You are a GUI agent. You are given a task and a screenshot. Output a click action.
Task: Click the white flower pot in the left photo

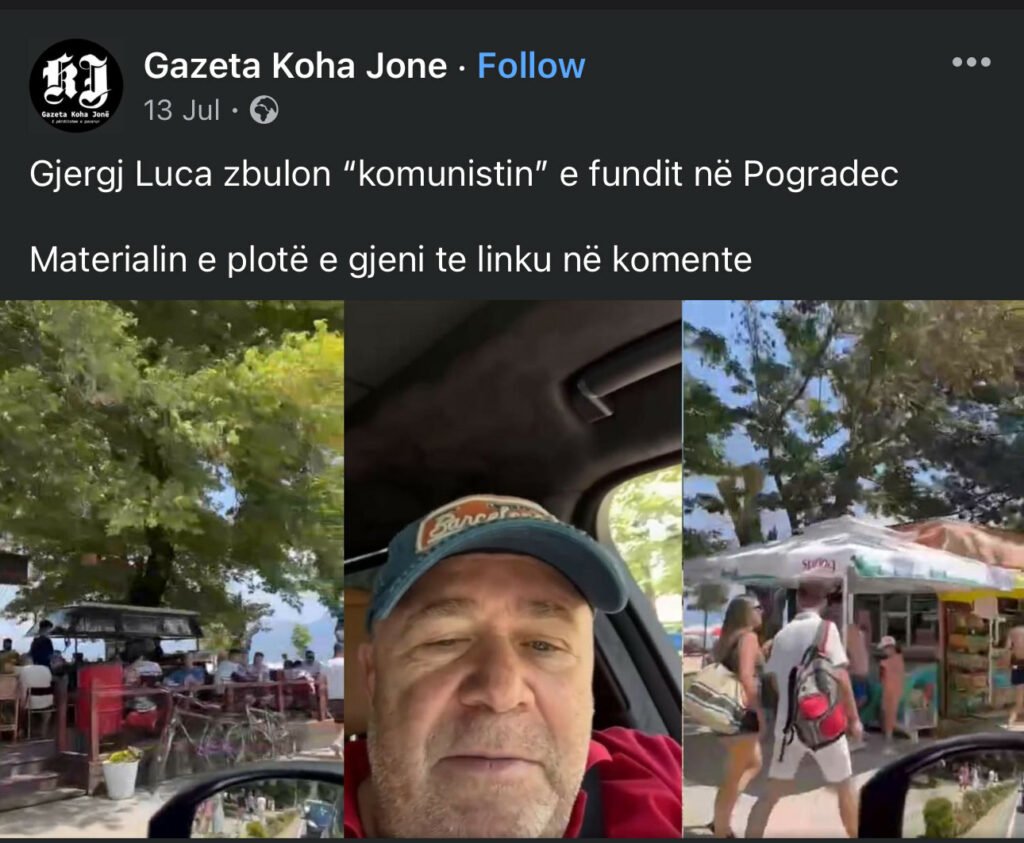point(120,774)
